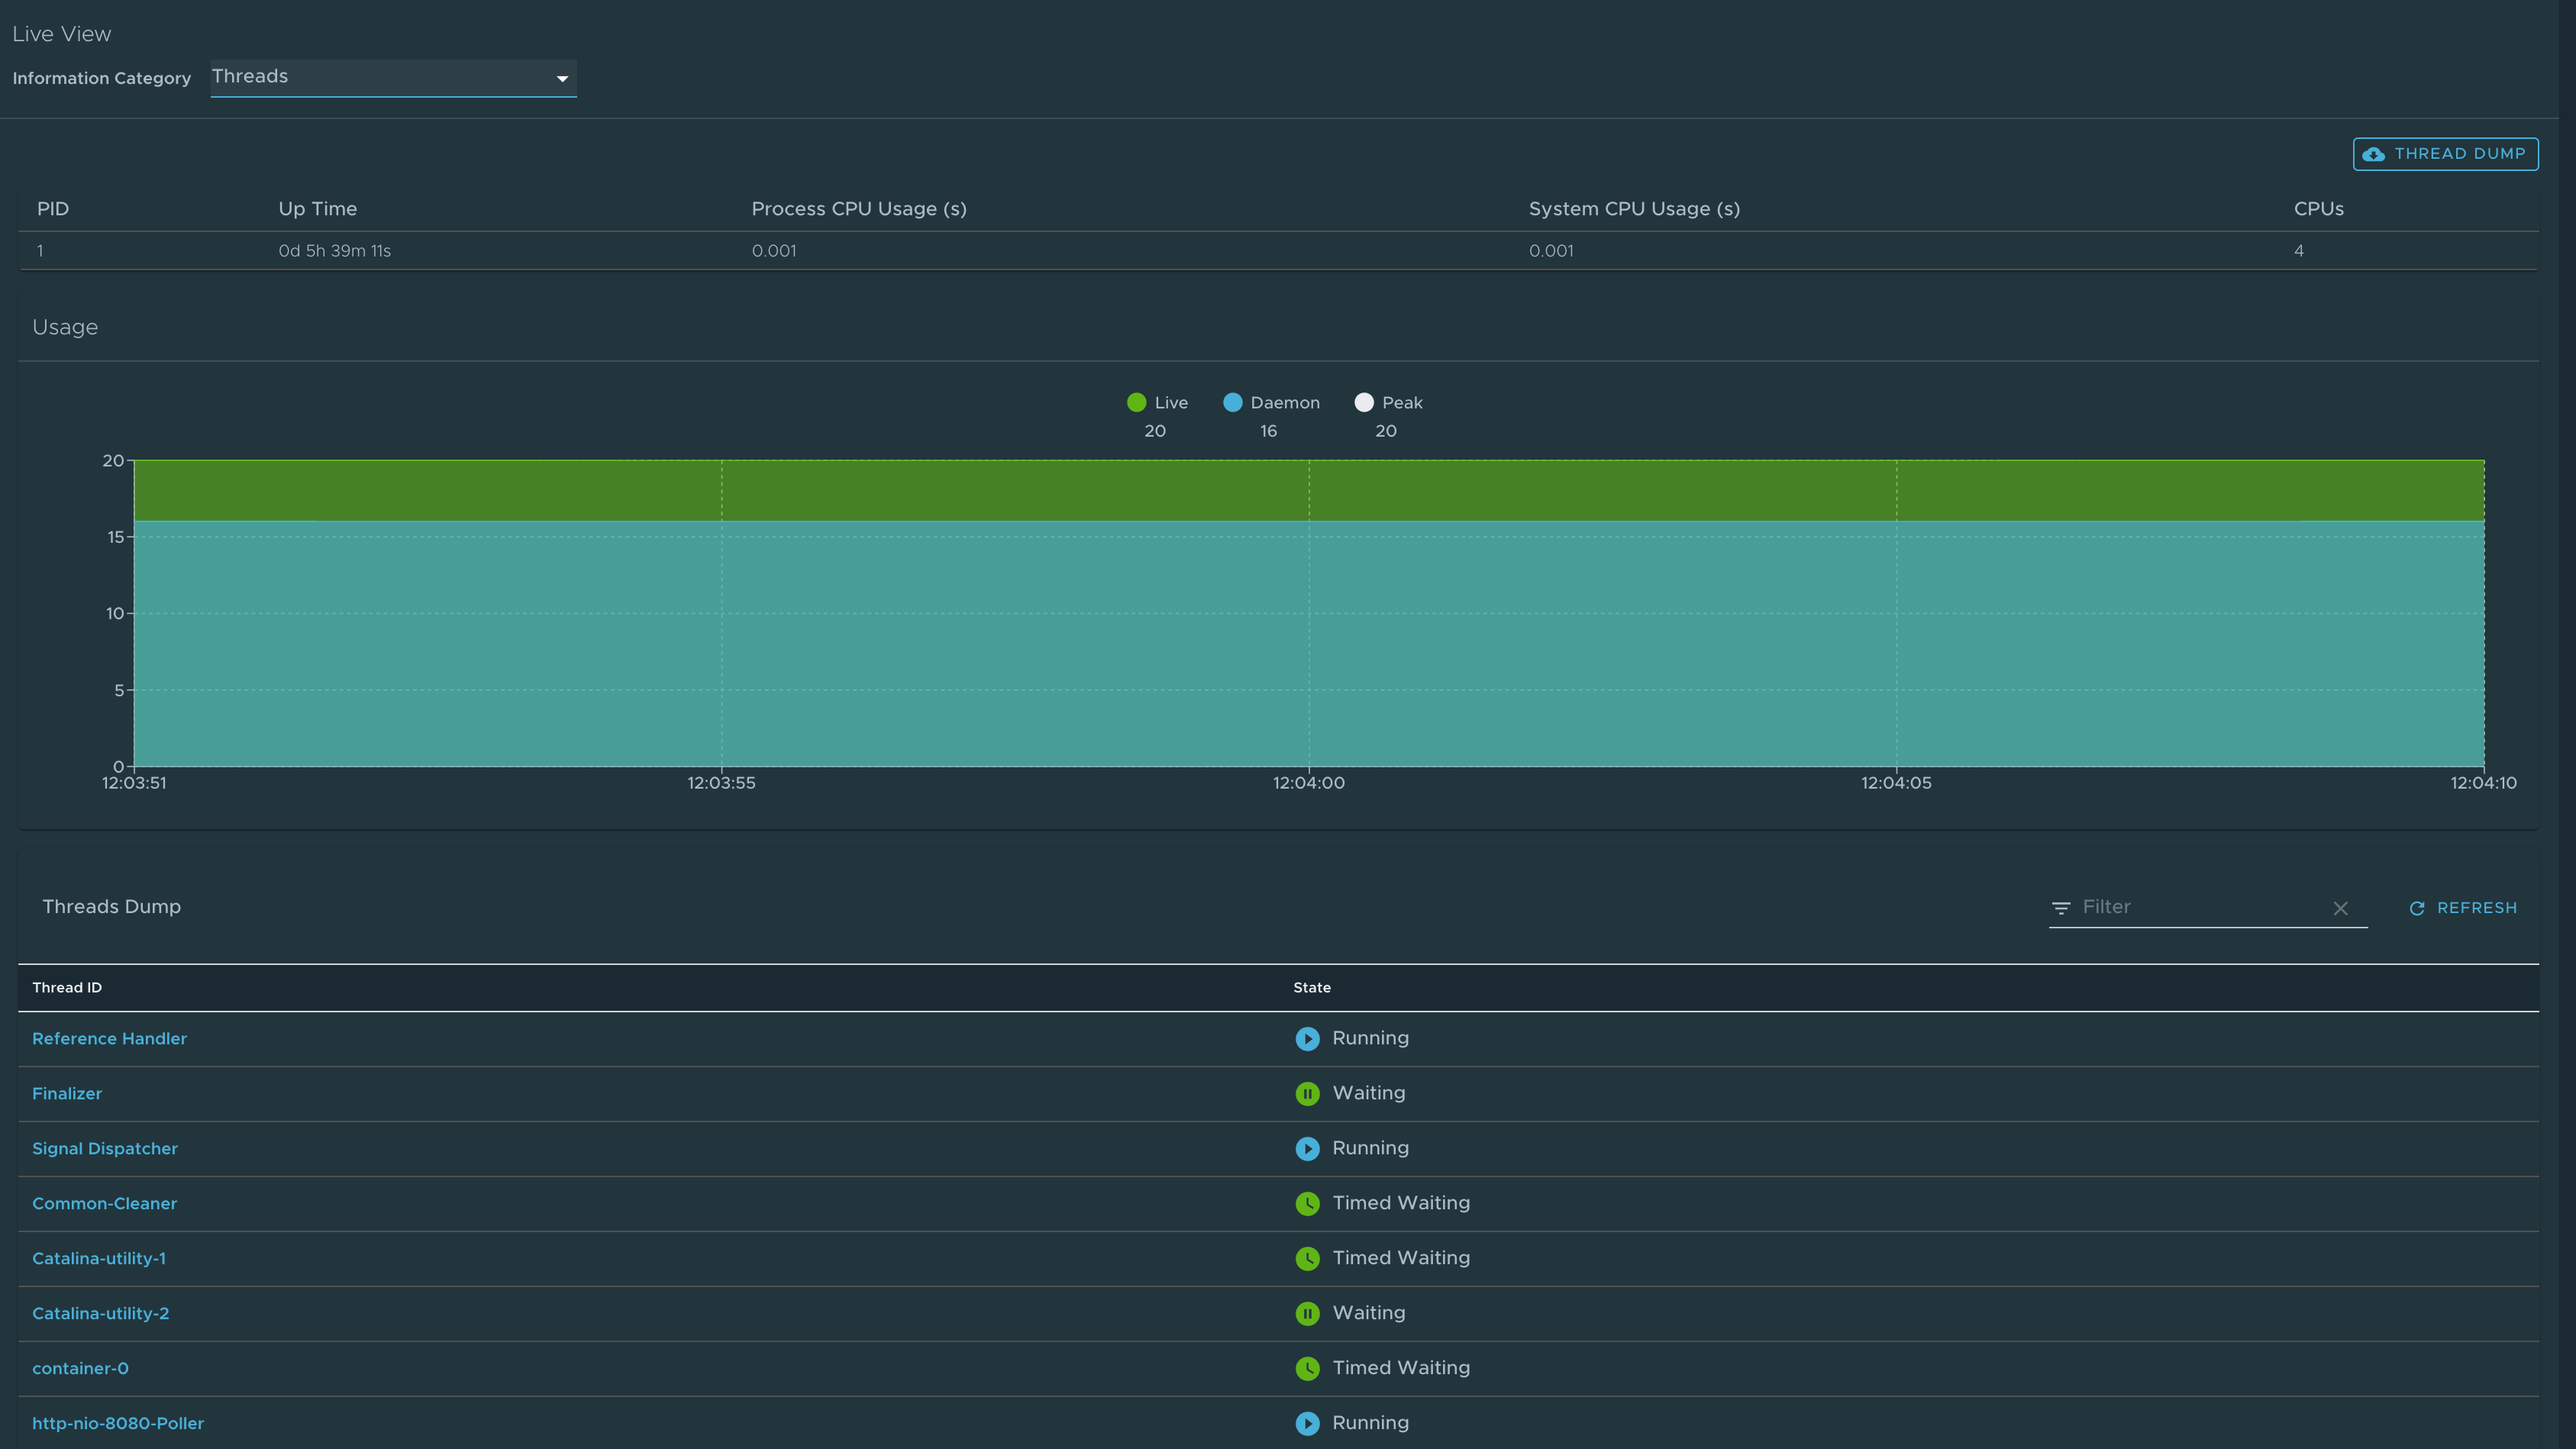Click Timed Waiting clock icon for Common-Cleaner

(1307, 1203)
